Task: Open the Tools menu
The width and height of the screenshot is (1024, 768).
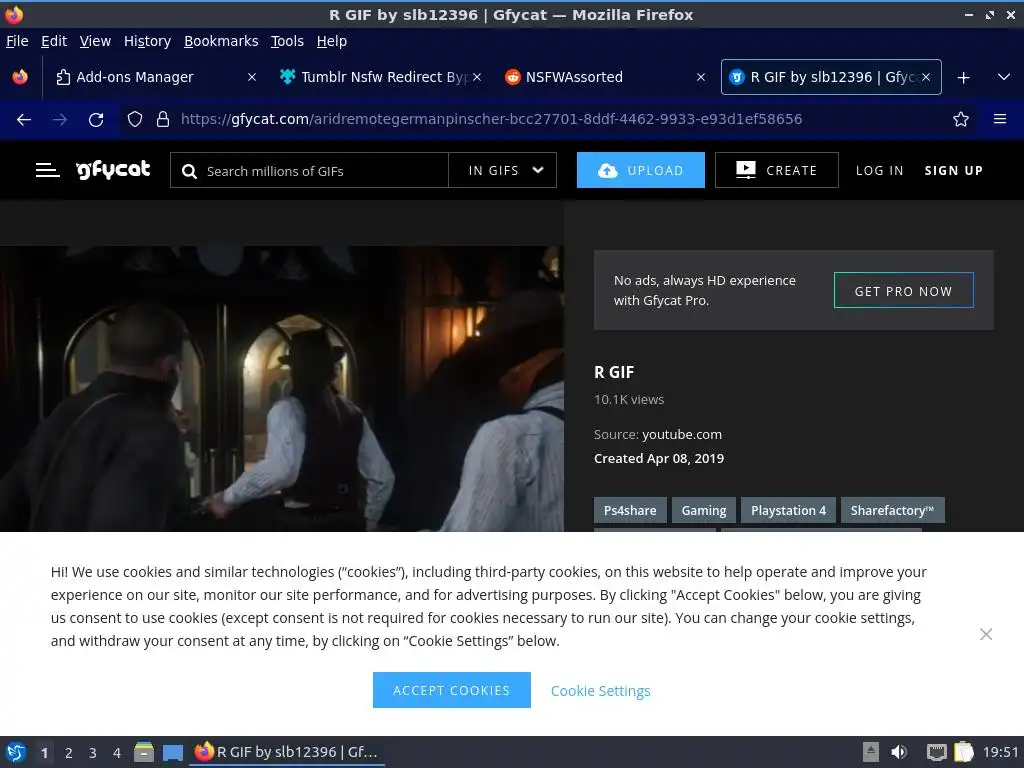Action: [287, 41]
